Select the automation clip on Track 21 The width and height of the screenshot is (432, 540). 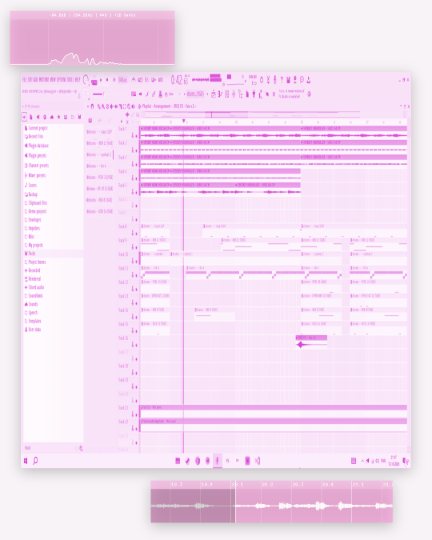click(273, 411)
